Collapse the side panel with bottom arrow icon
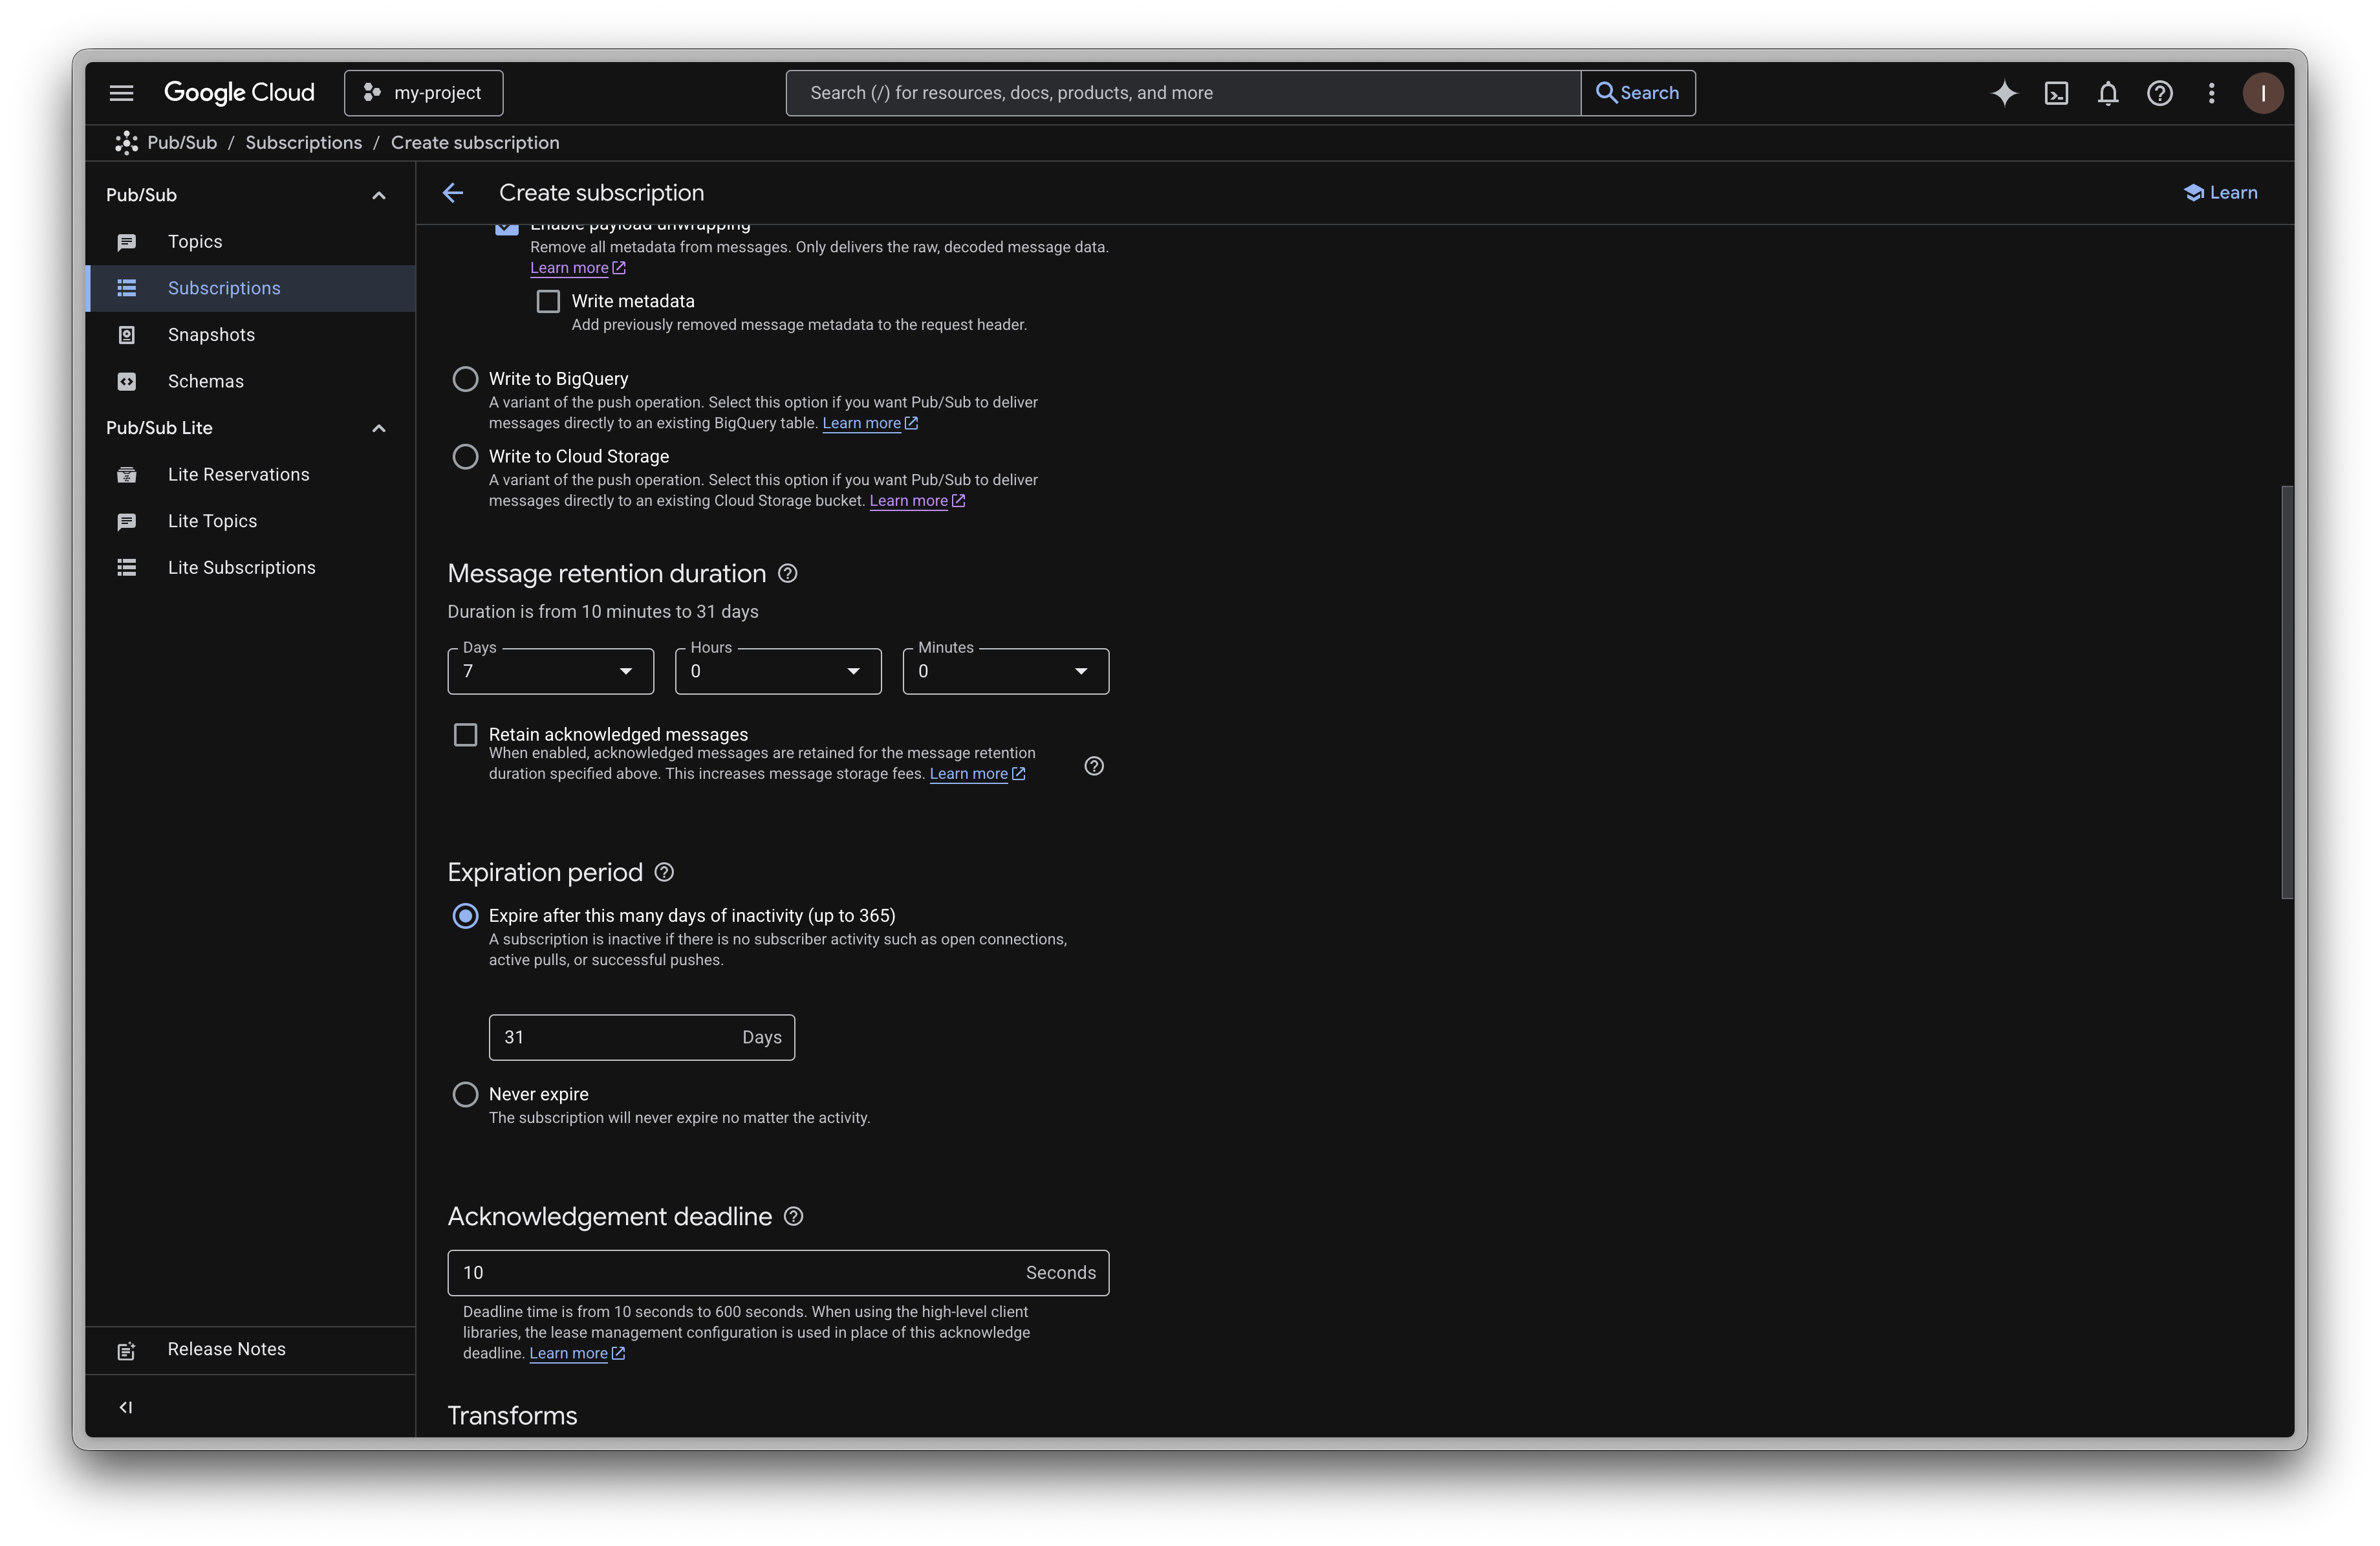The image size is (2380, 1546). point(126,1407)
